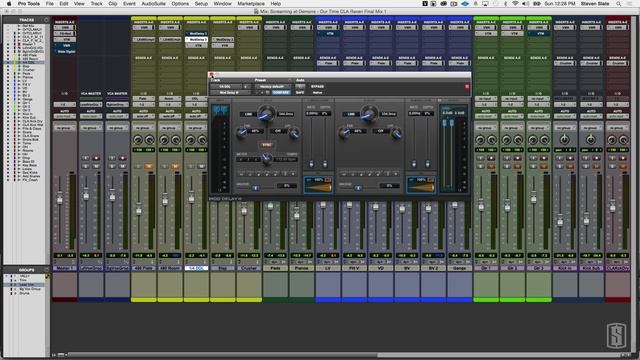Image resolution: width=640 pixels, height=360 pixels.
Task: Open the output selector on Master 1 strip
Action: (x=64, y=104)
